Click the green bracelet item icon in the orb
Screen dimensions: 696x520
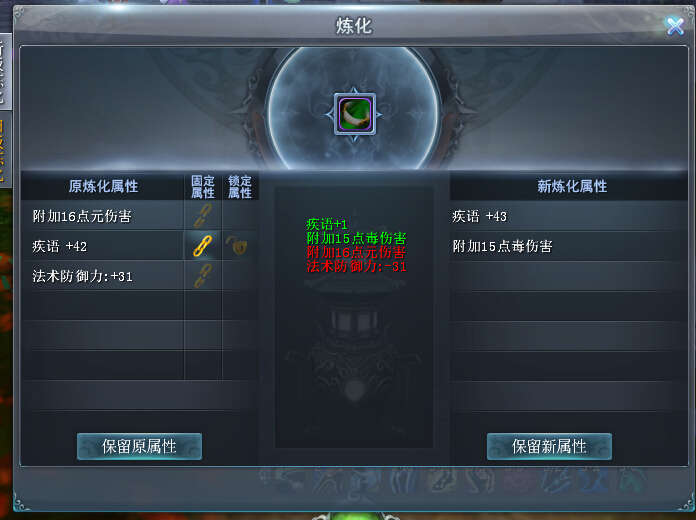(355, 114)
